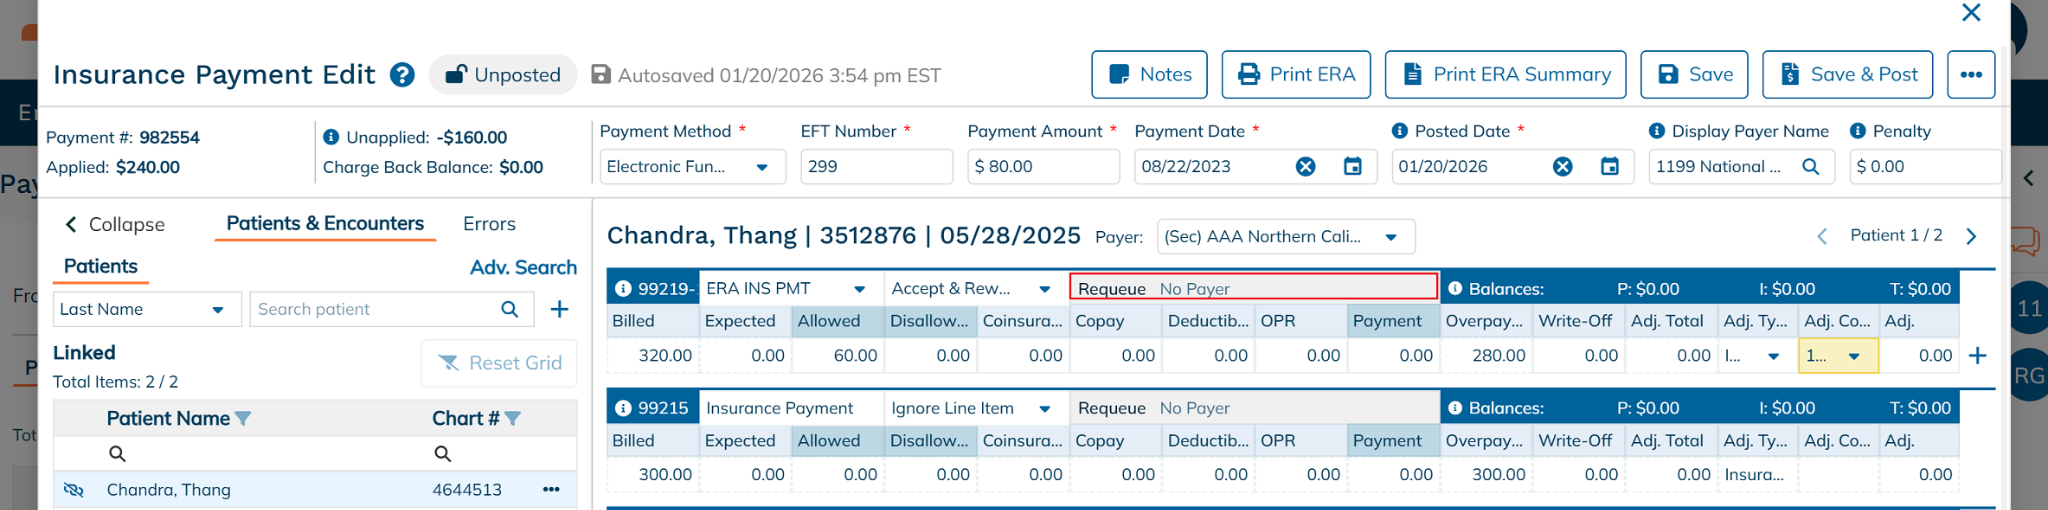The width and height of the screenshot is (2048, 510).
Task: Click the Search patient input field
Action: click(376, 310)
